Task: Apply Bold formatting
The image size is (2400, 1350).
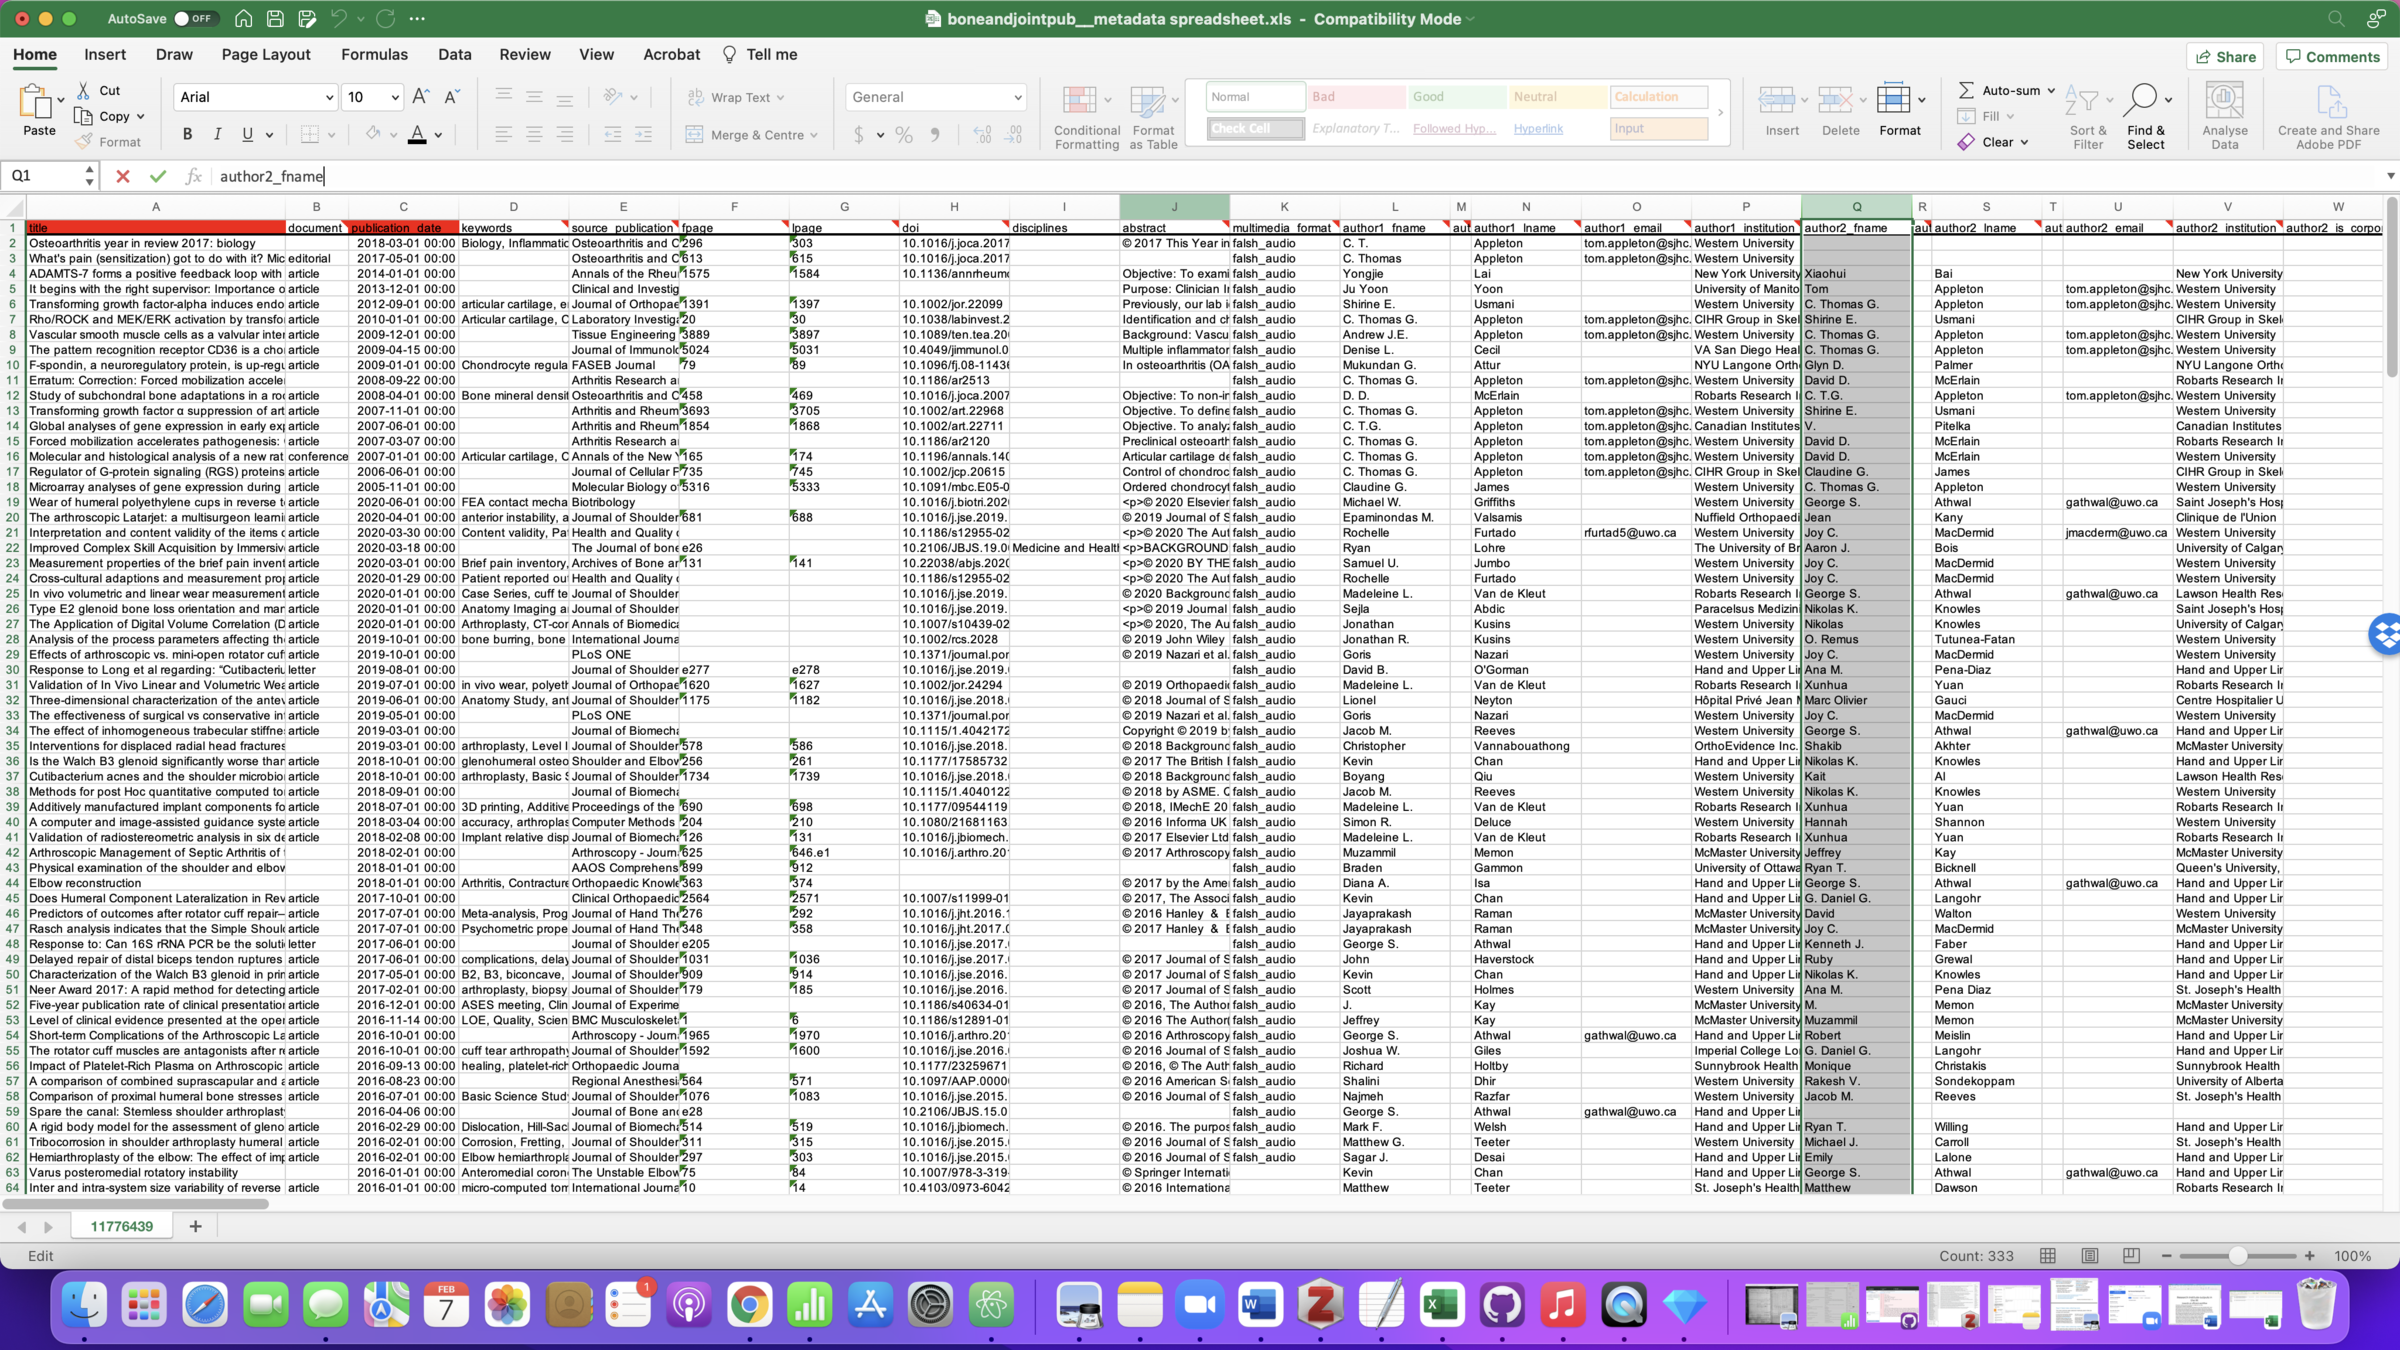Action: click(x=187, y=134)
